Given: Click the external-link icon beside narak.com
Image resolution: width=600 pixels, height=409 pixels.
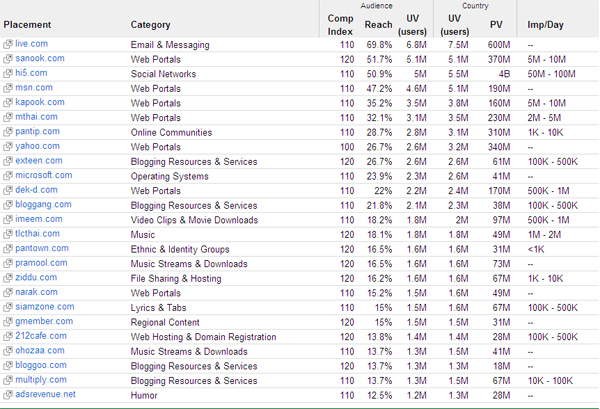Looking at the screenshot, I should 8,293.
